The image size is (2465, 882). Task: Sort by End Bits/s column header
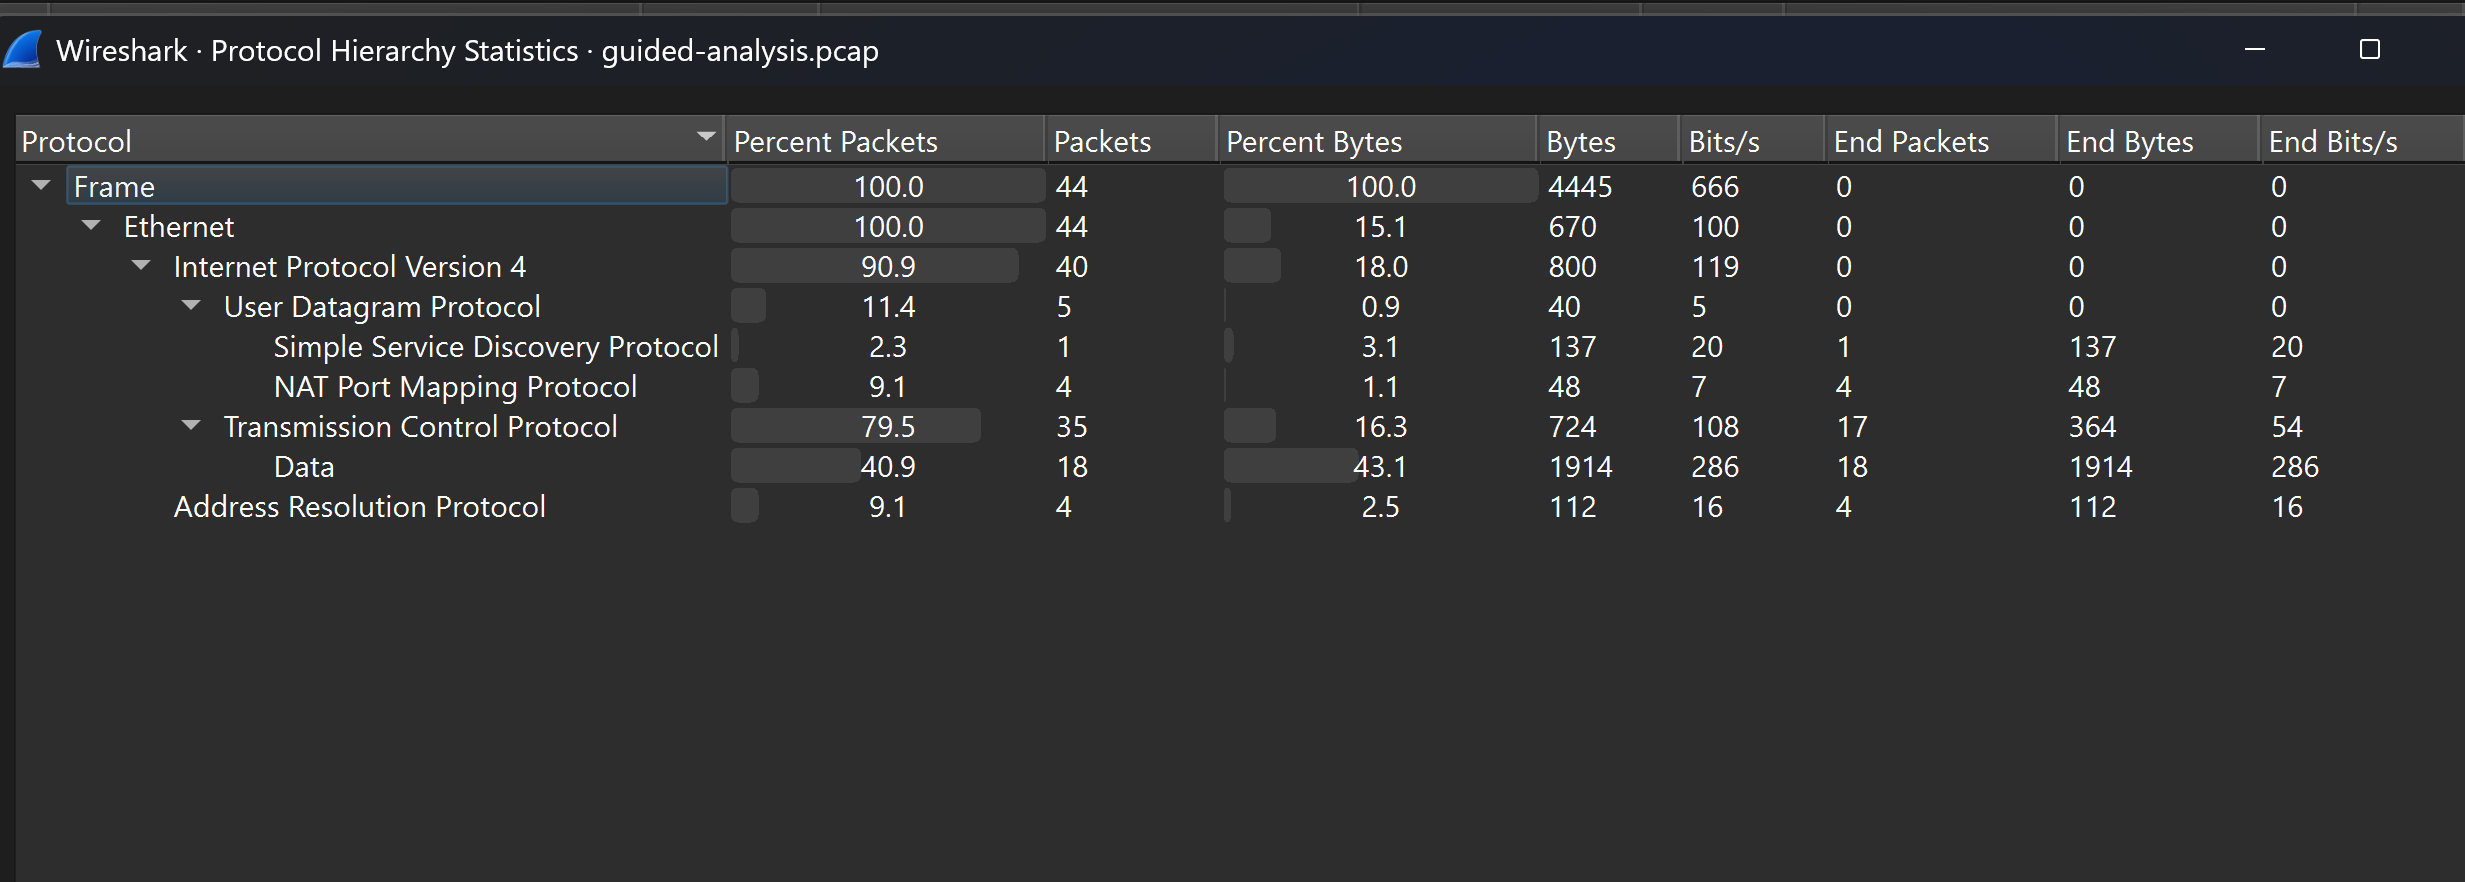[2362, 141]
